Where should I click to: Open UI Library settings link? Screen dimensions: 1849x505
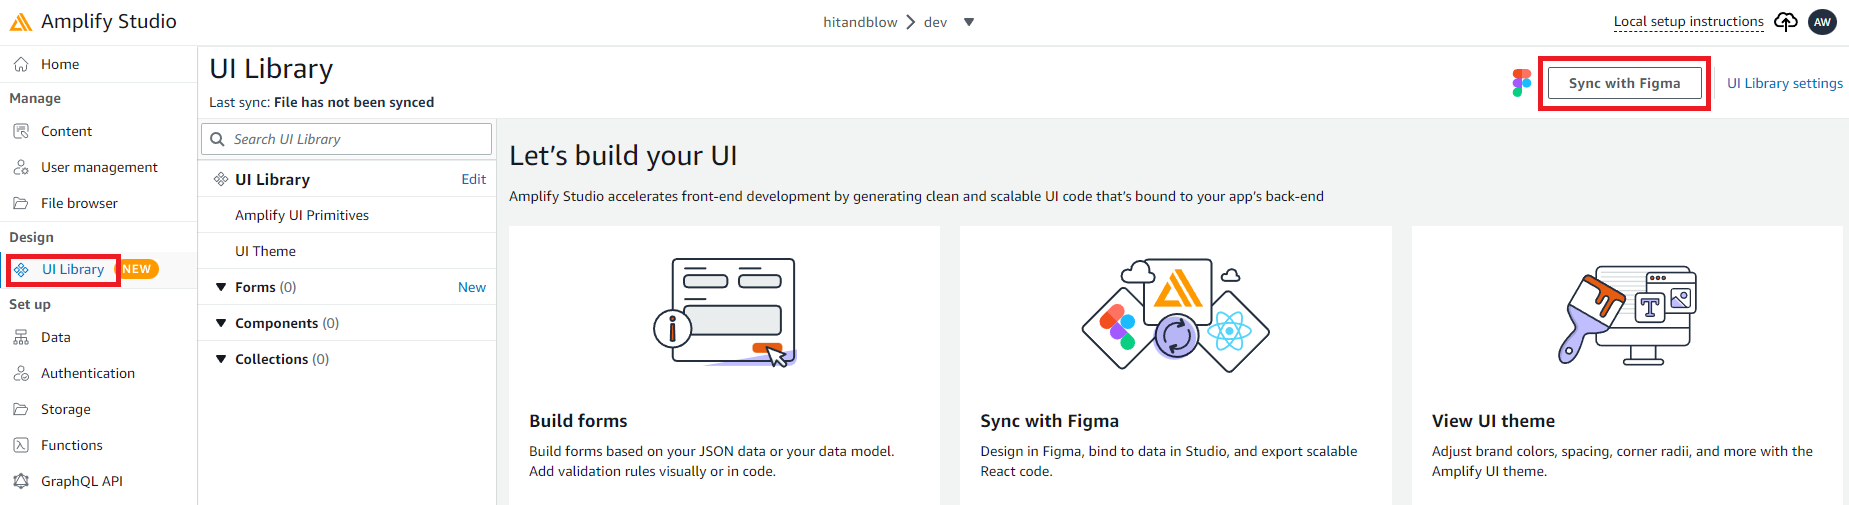click(1785, 83)
